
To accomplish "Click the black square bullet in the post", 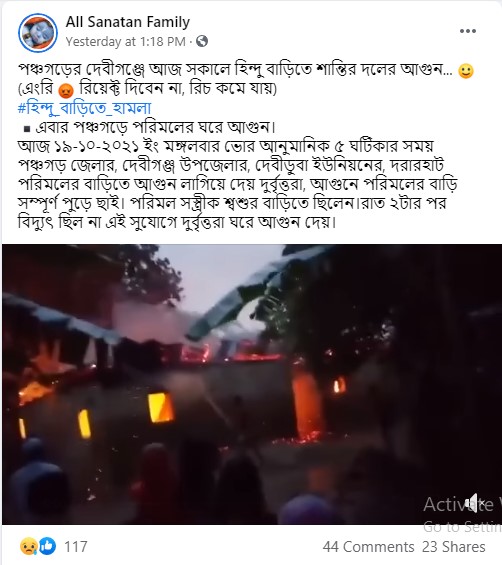I will pyautogui.click(x=27, y=128).
